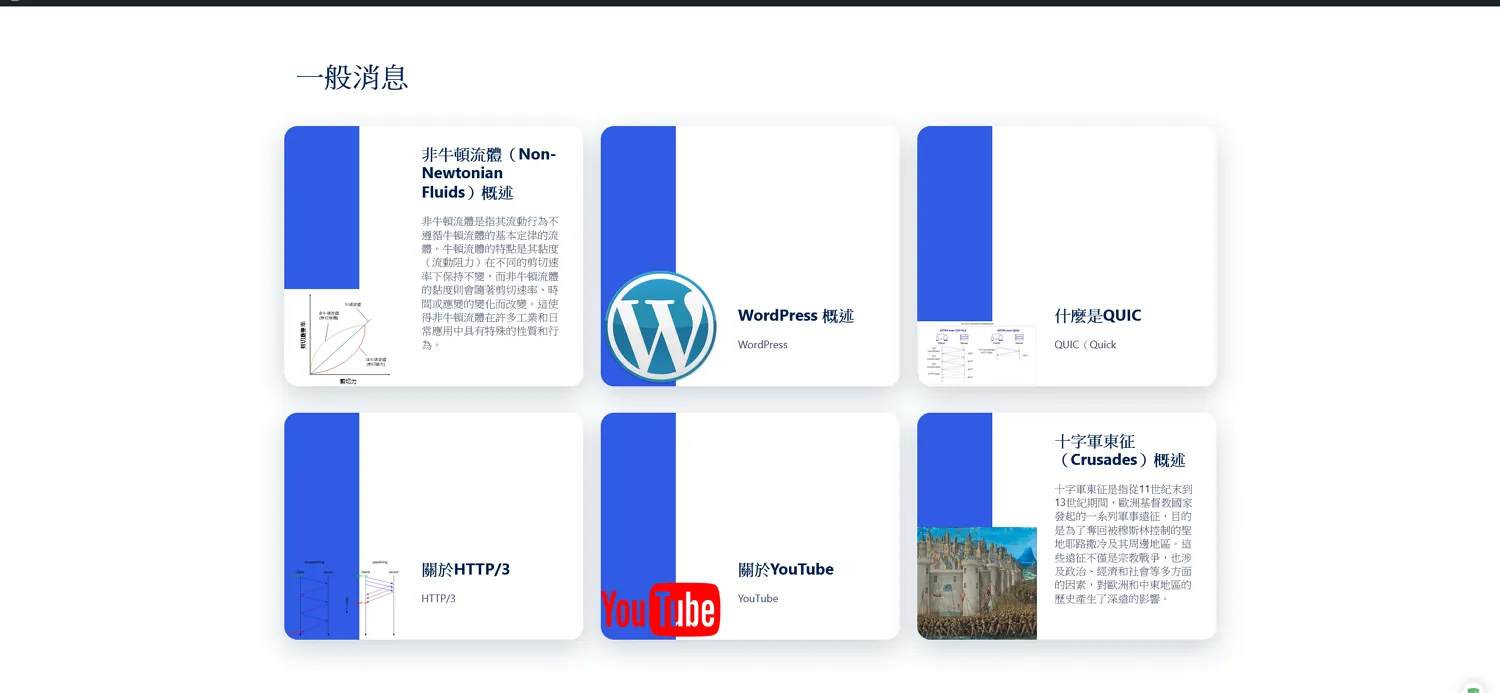Click the non-Newtonian fluids description paragraph
The height and width of the screenshot is (693, 1500).
[x=490, y=282]
